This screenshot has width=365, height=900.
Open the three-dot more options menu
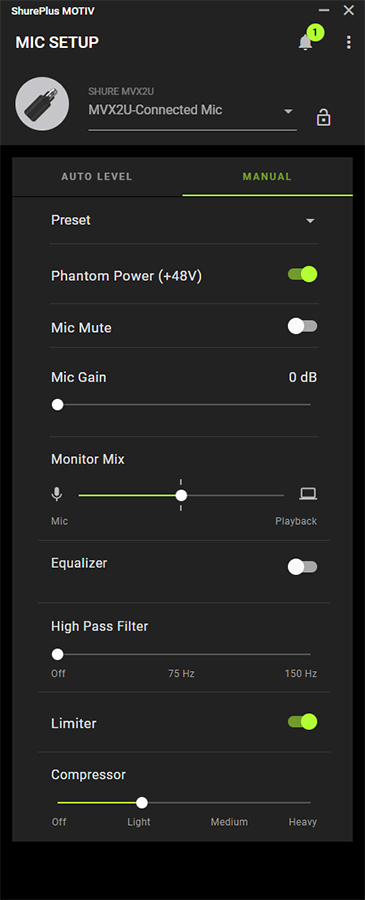click(x=348, y=42)
